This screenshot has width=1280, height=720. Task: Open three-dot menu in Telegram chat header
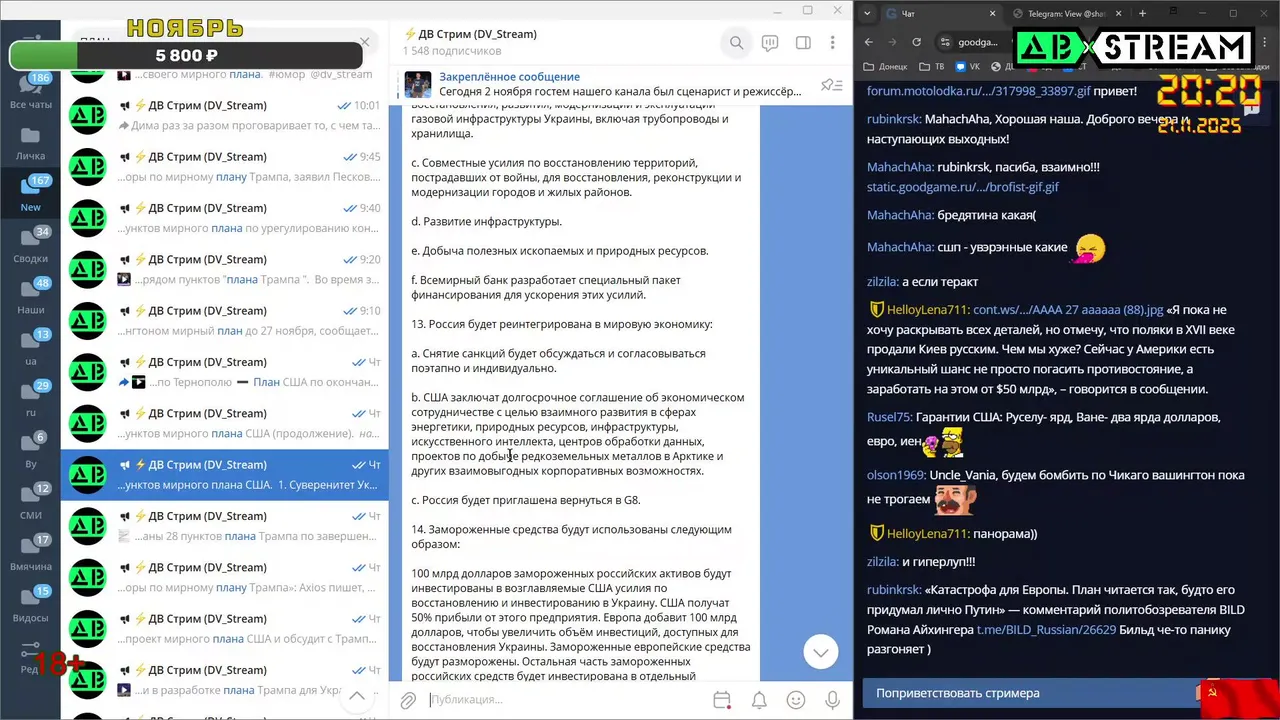(832, 43)
